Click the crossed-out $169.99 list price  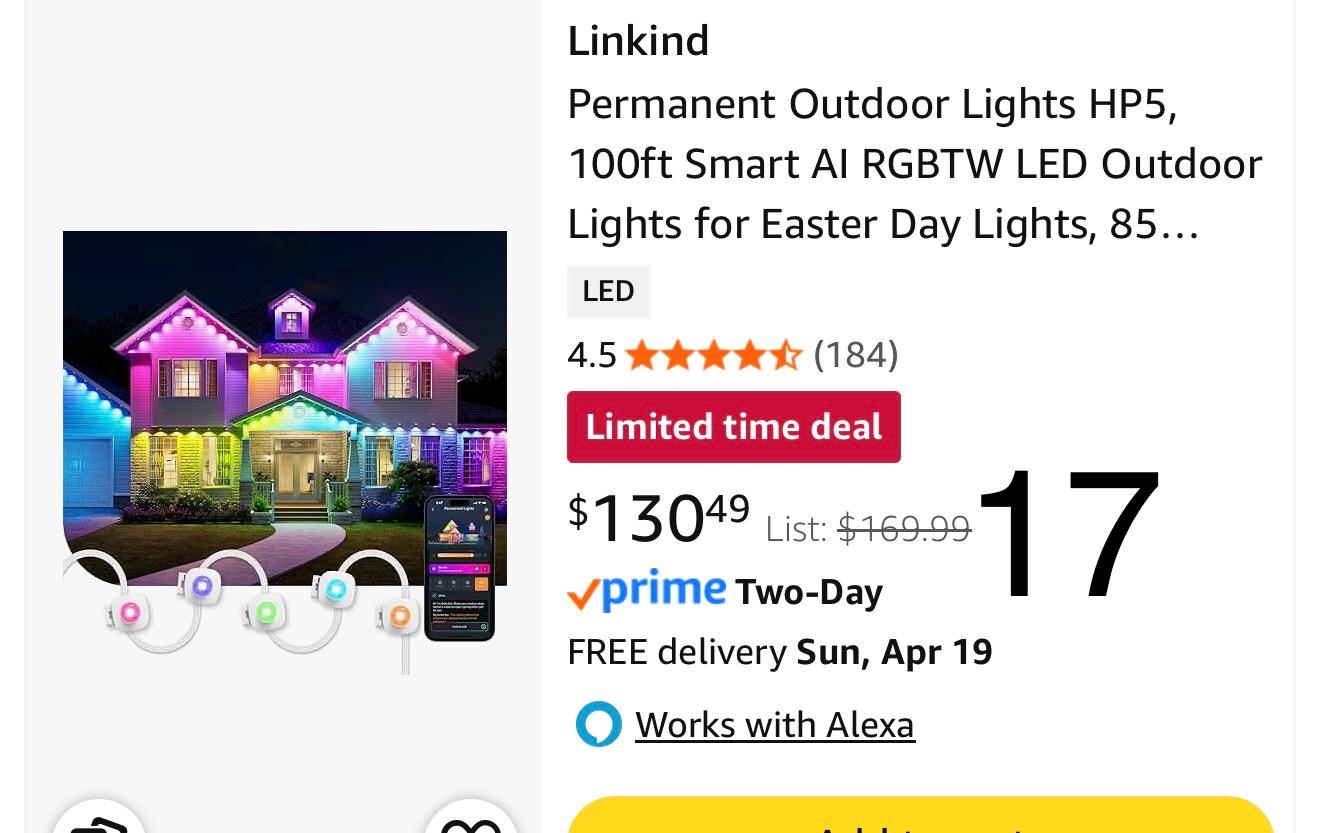(x=904, y=528)
